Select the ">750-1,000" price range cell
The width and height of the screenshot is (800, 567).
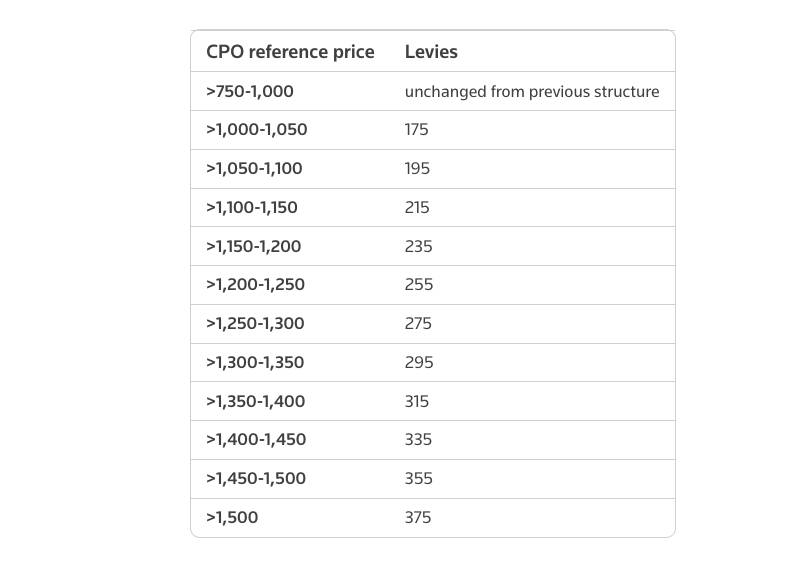(250, 91)
